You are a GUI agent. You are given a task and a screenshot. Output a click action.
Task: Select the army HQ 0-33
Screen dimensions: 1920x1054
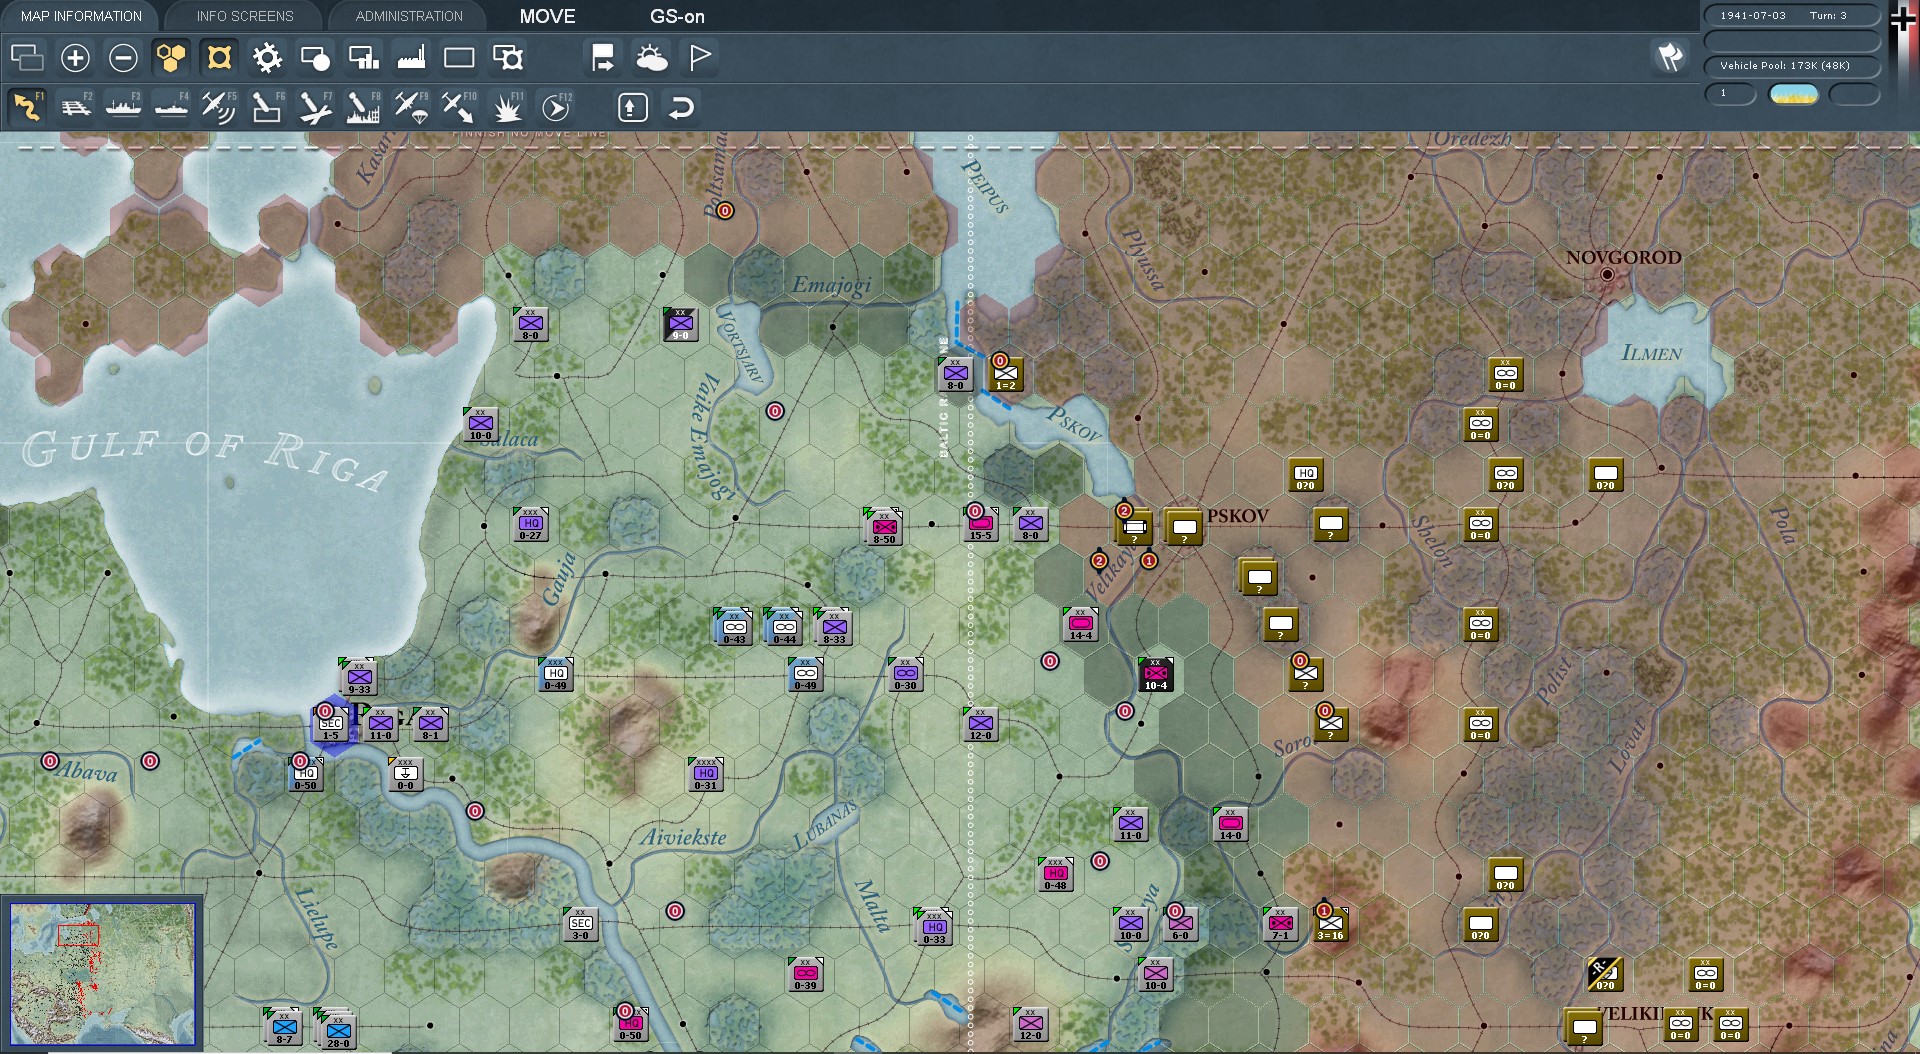click(934, 927)
